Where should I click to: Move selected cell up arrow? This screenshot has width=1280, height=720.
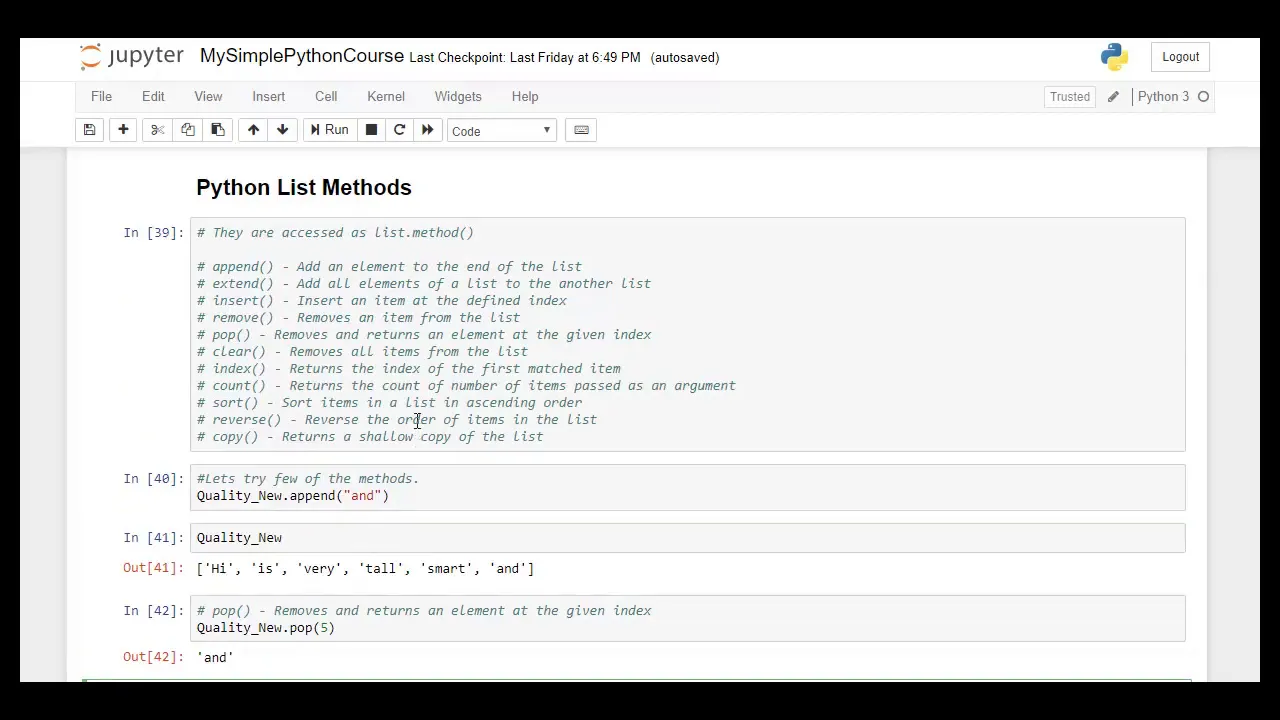coord(253,130)
